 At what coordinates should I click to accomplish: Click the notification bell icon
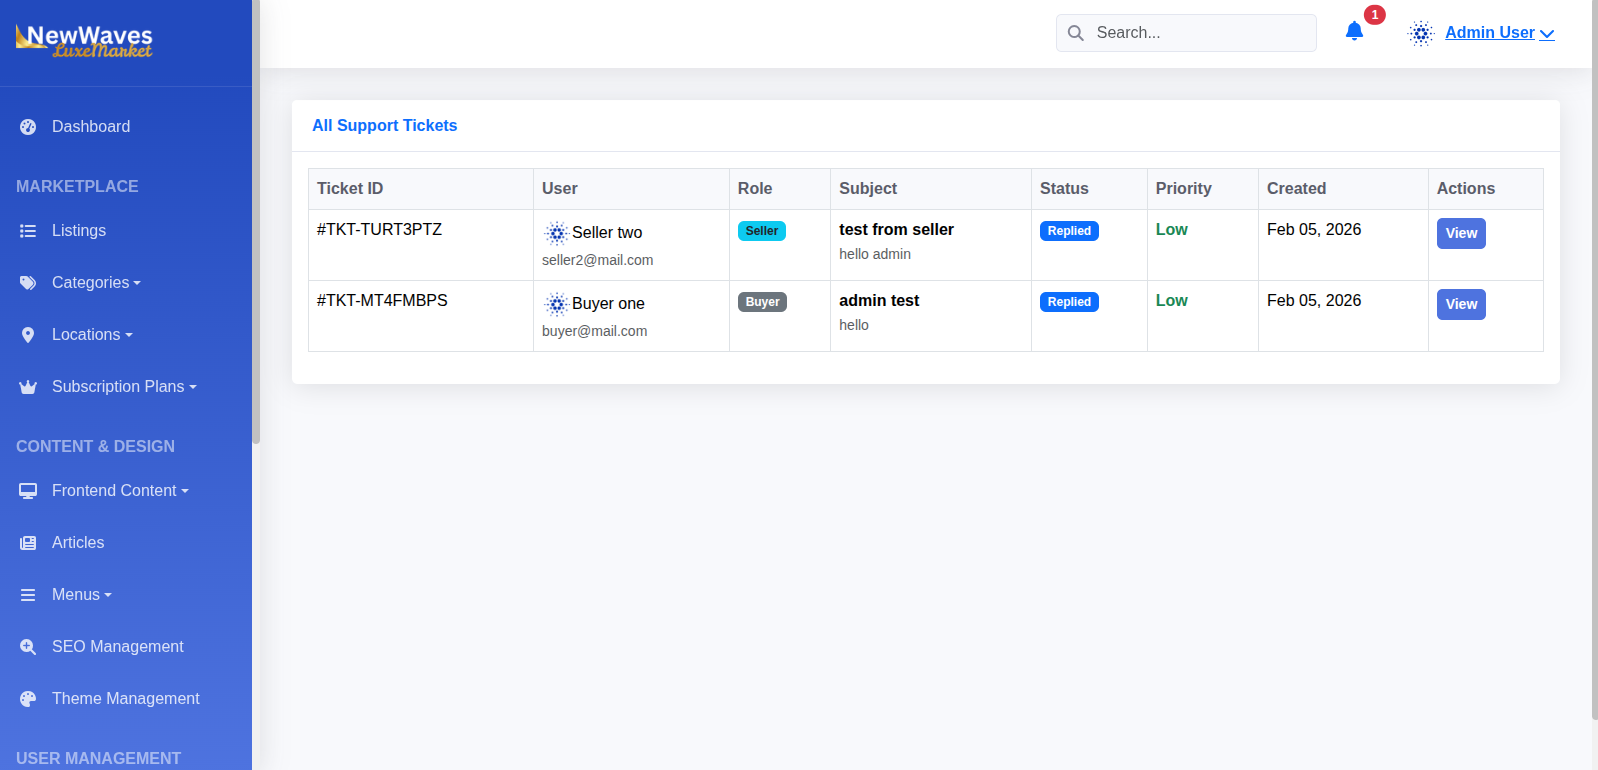tap(1354, 31)
